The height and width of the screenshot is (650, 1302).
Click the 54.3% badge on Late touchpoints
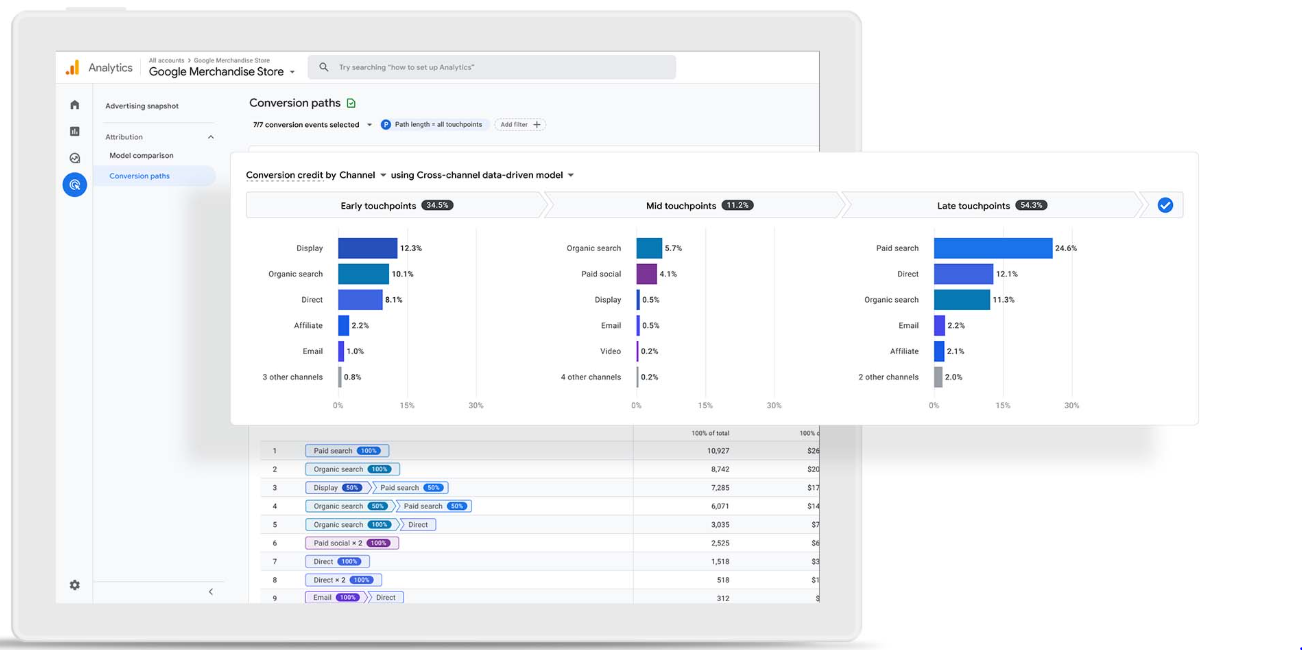(x=1031, y=205)
